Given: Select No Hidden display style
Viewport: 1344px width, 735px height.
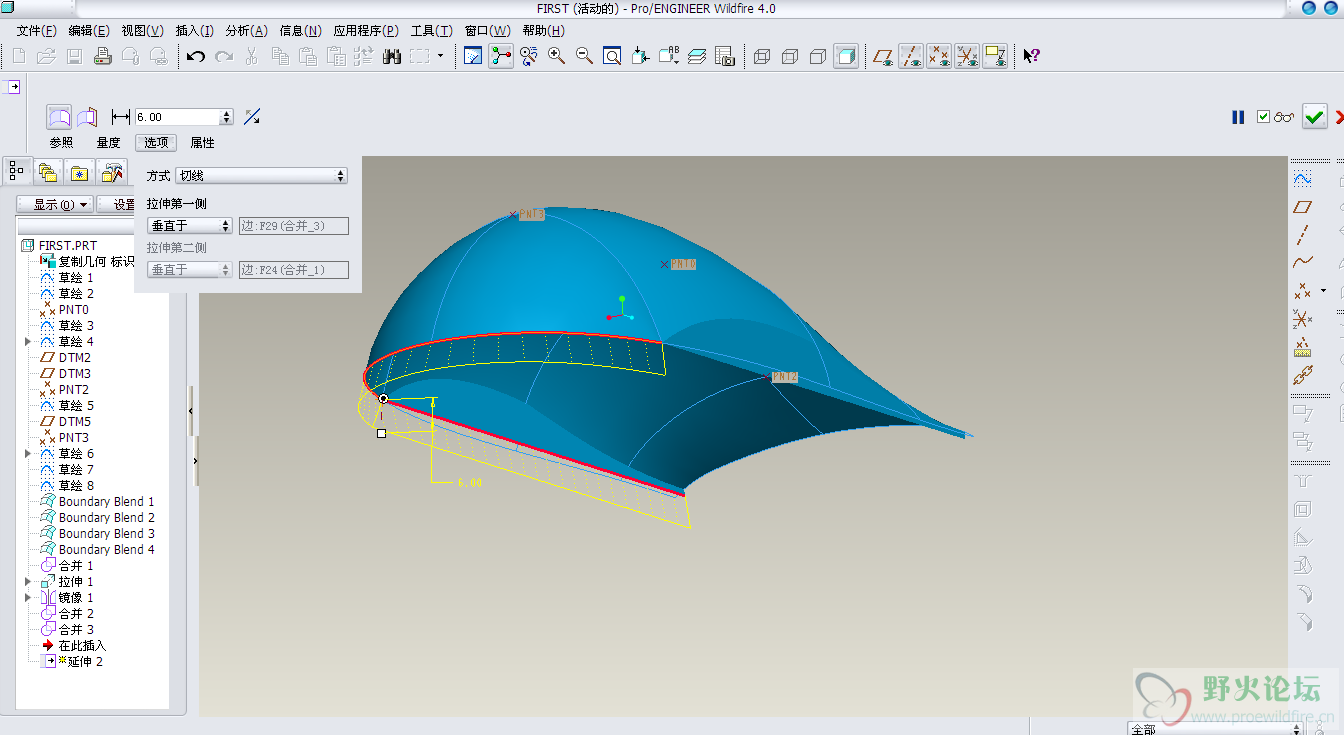Looking at the screenshot, I should [818, 56].
